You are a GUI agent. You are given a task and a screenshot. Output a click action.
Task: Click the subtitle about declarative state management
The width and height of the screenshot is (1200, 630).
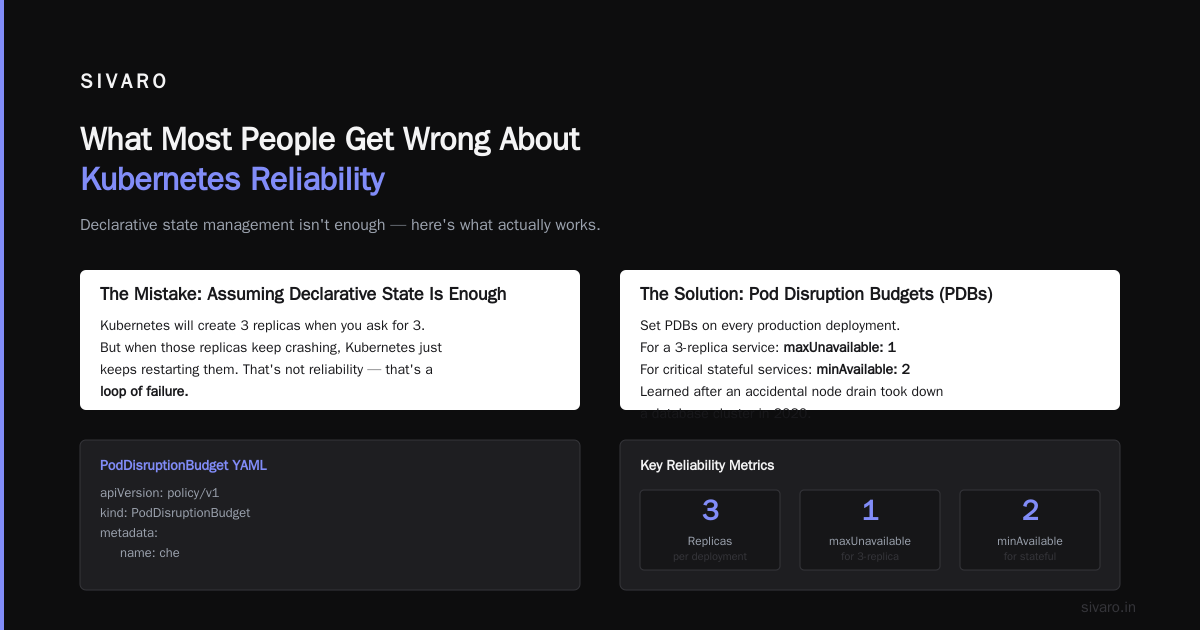(340, 225)
